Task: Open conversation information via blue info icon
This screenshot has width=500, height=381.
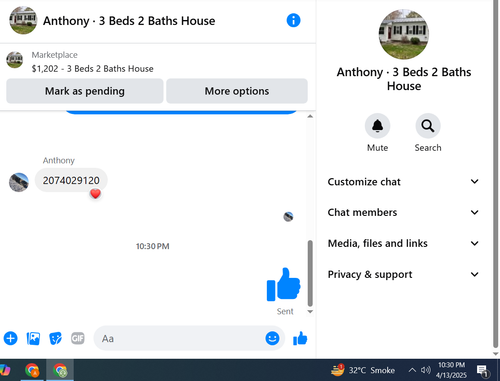Action: click(x=293, y=20)
